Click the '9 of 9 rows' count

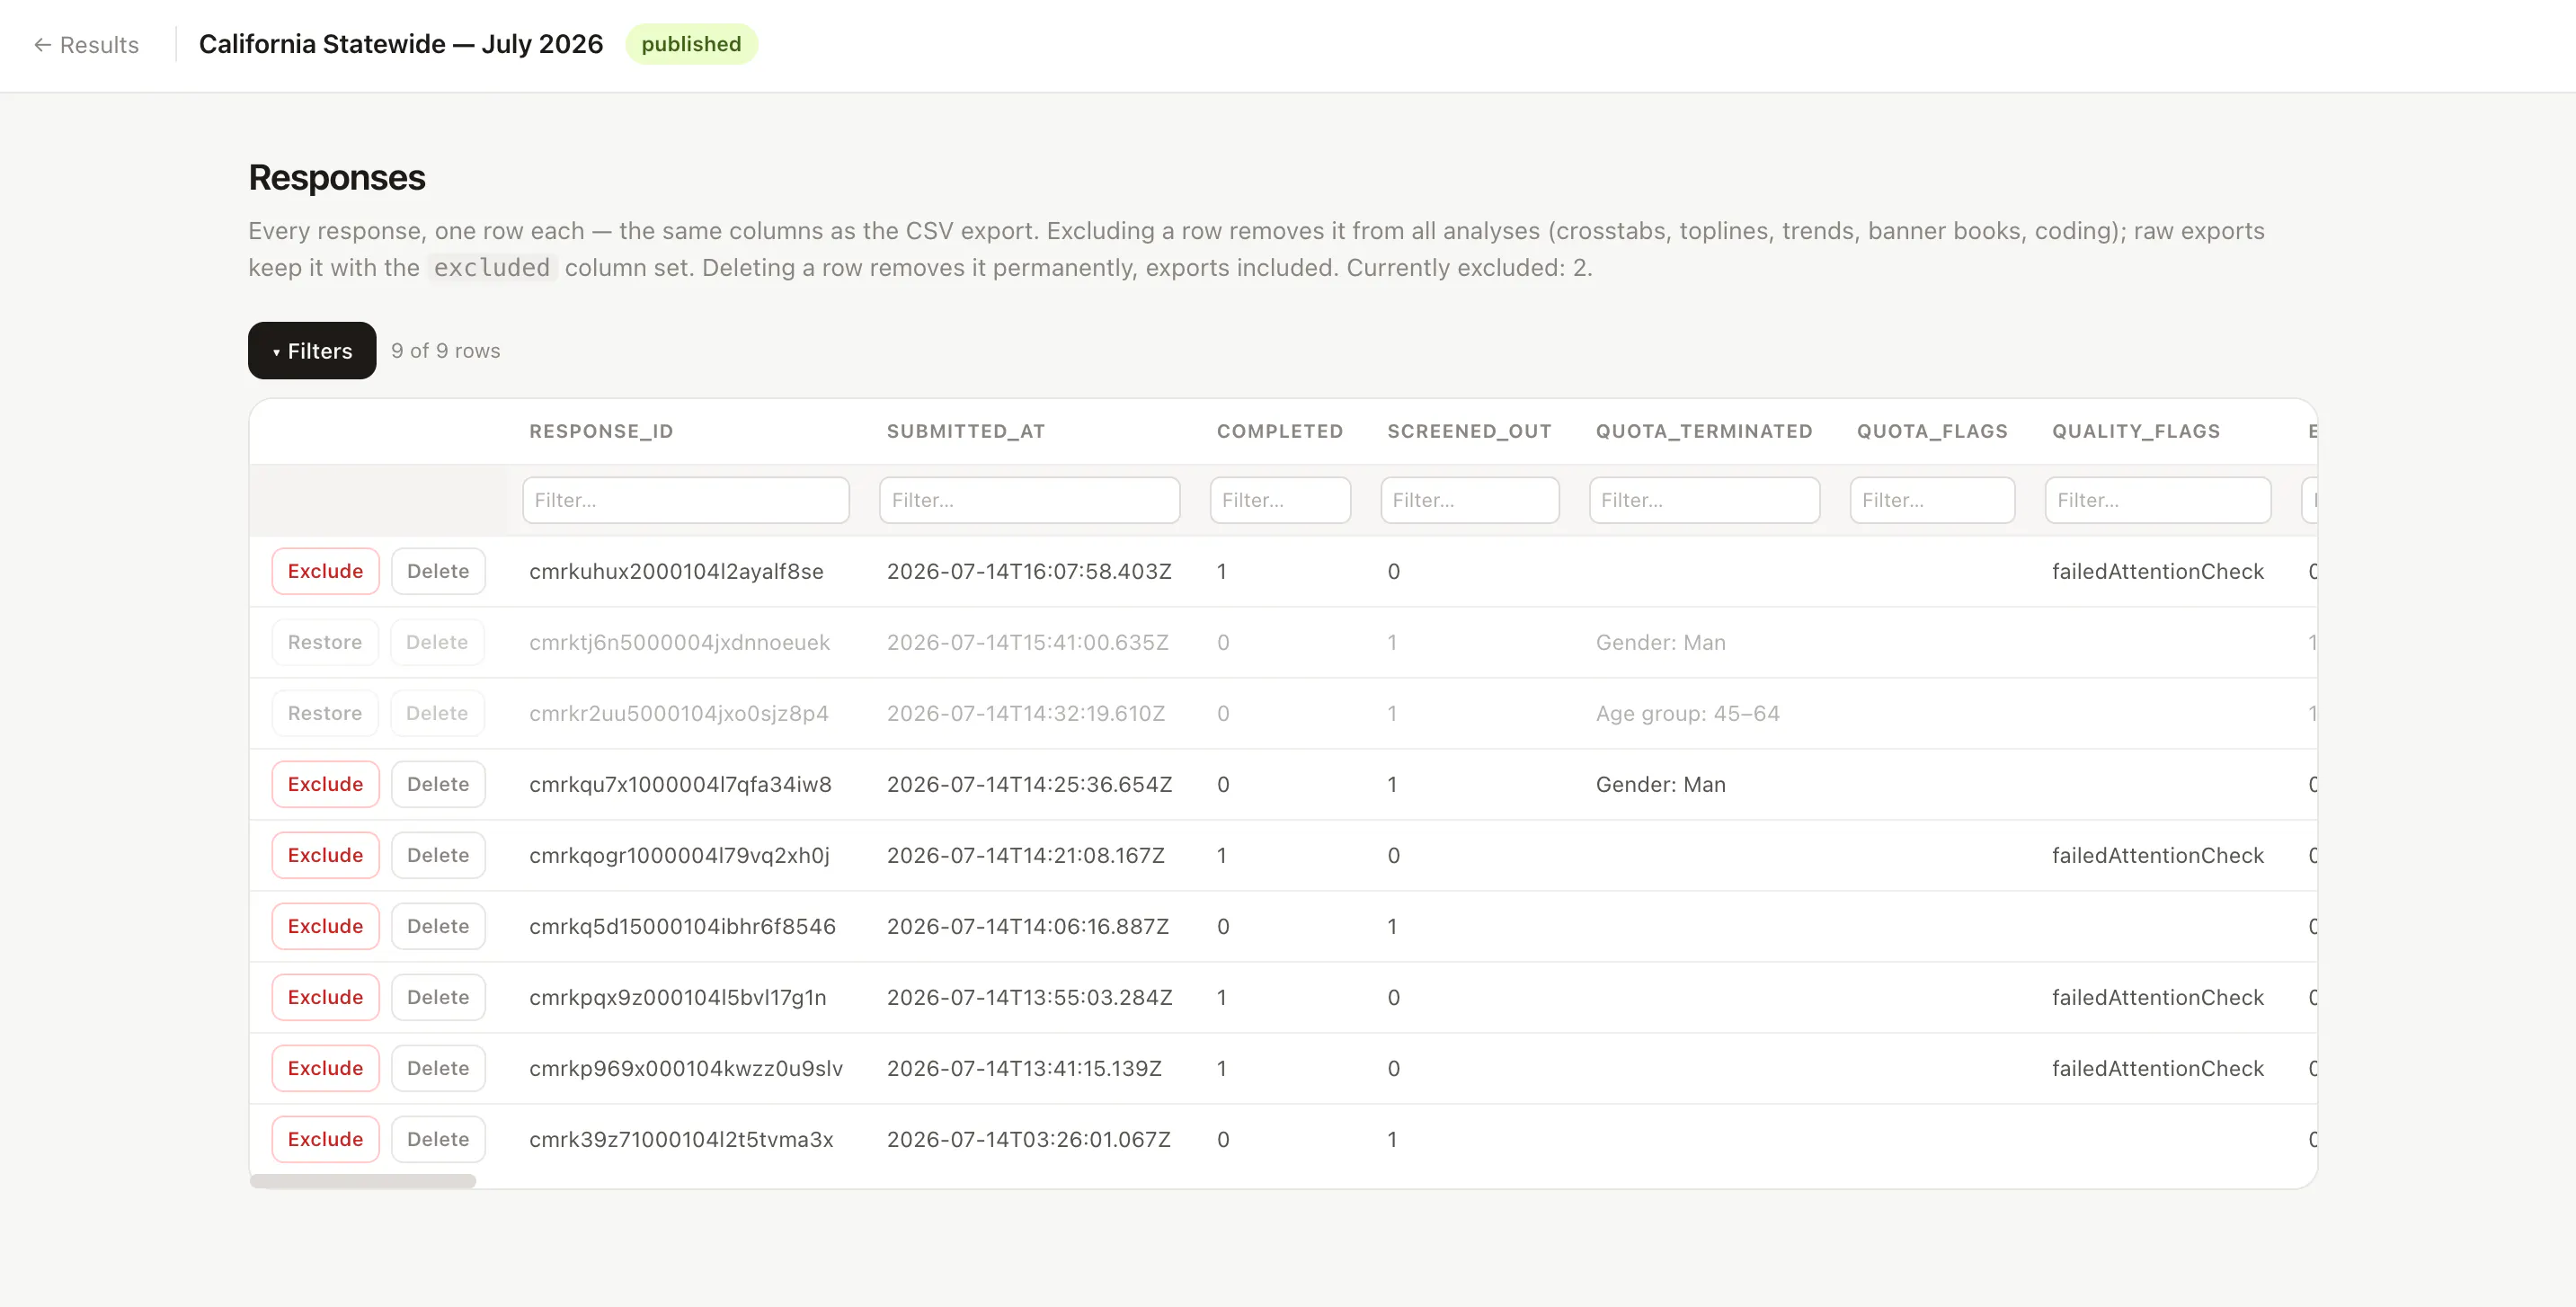pos(445,351)
